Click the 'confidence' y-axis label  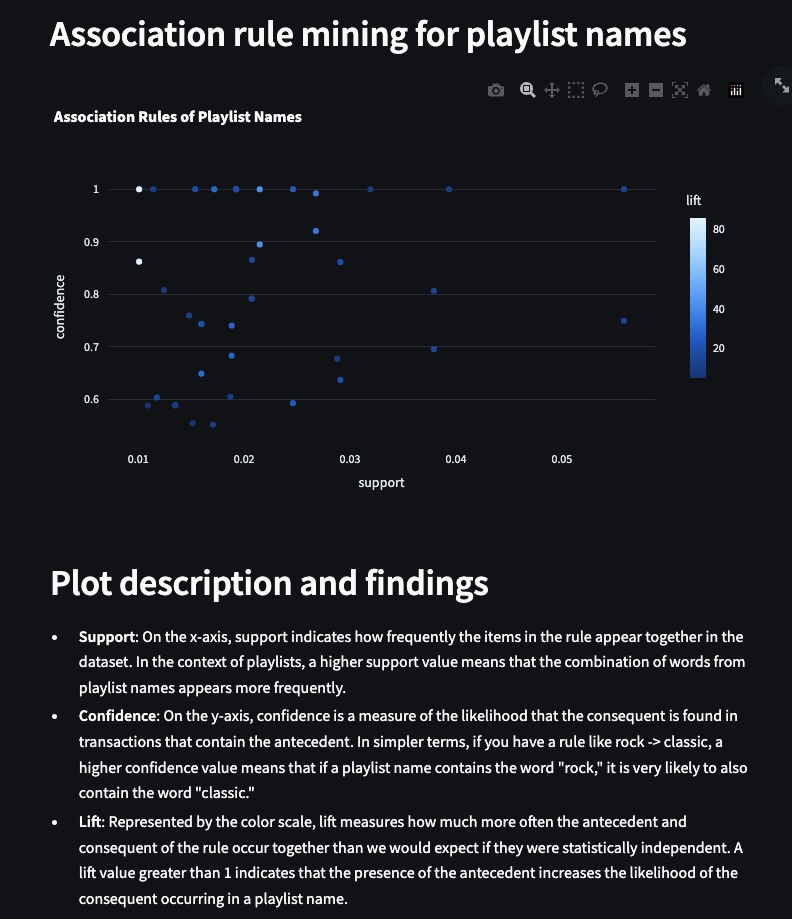61,306
